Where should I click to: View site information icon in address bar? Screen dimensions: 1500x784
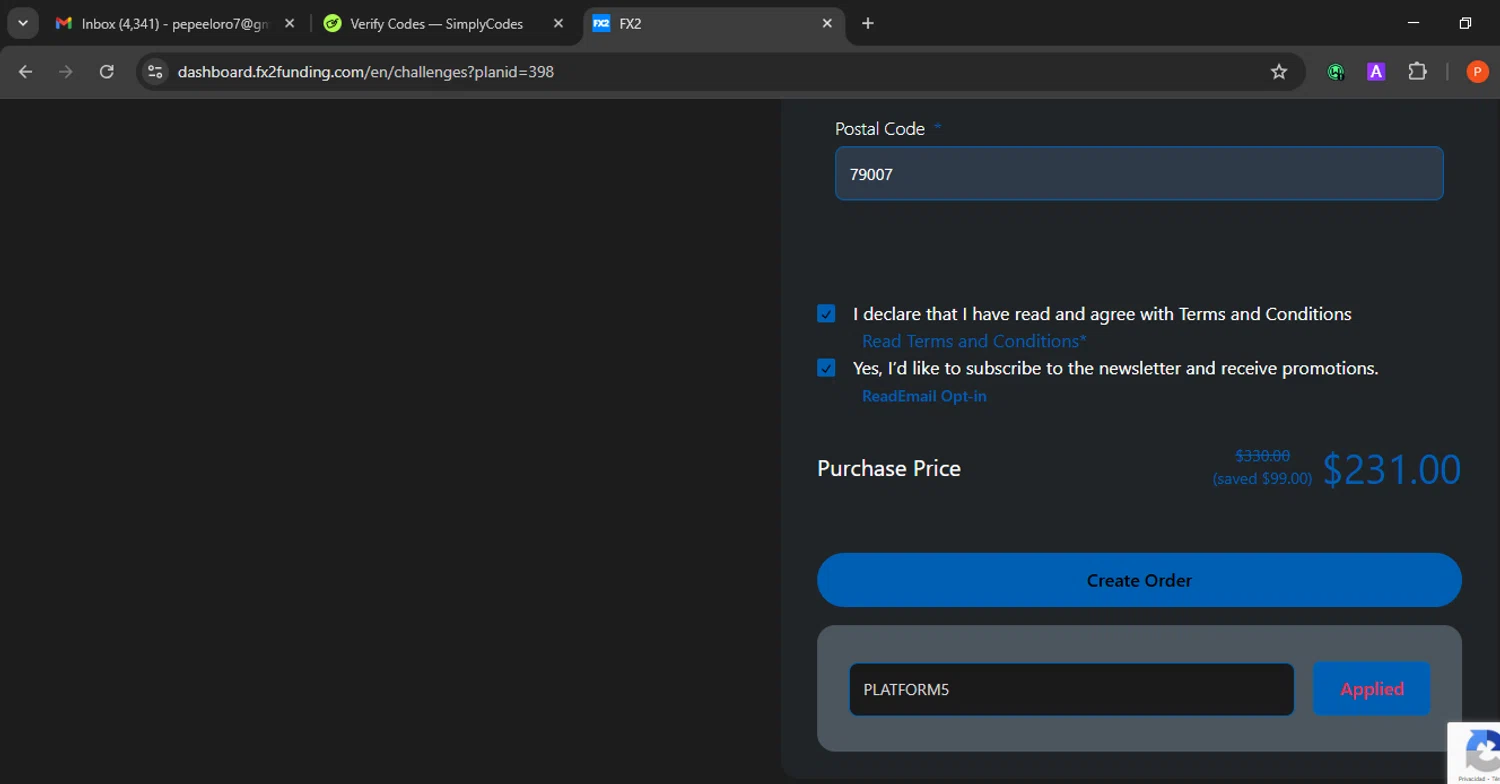point(155,72)
